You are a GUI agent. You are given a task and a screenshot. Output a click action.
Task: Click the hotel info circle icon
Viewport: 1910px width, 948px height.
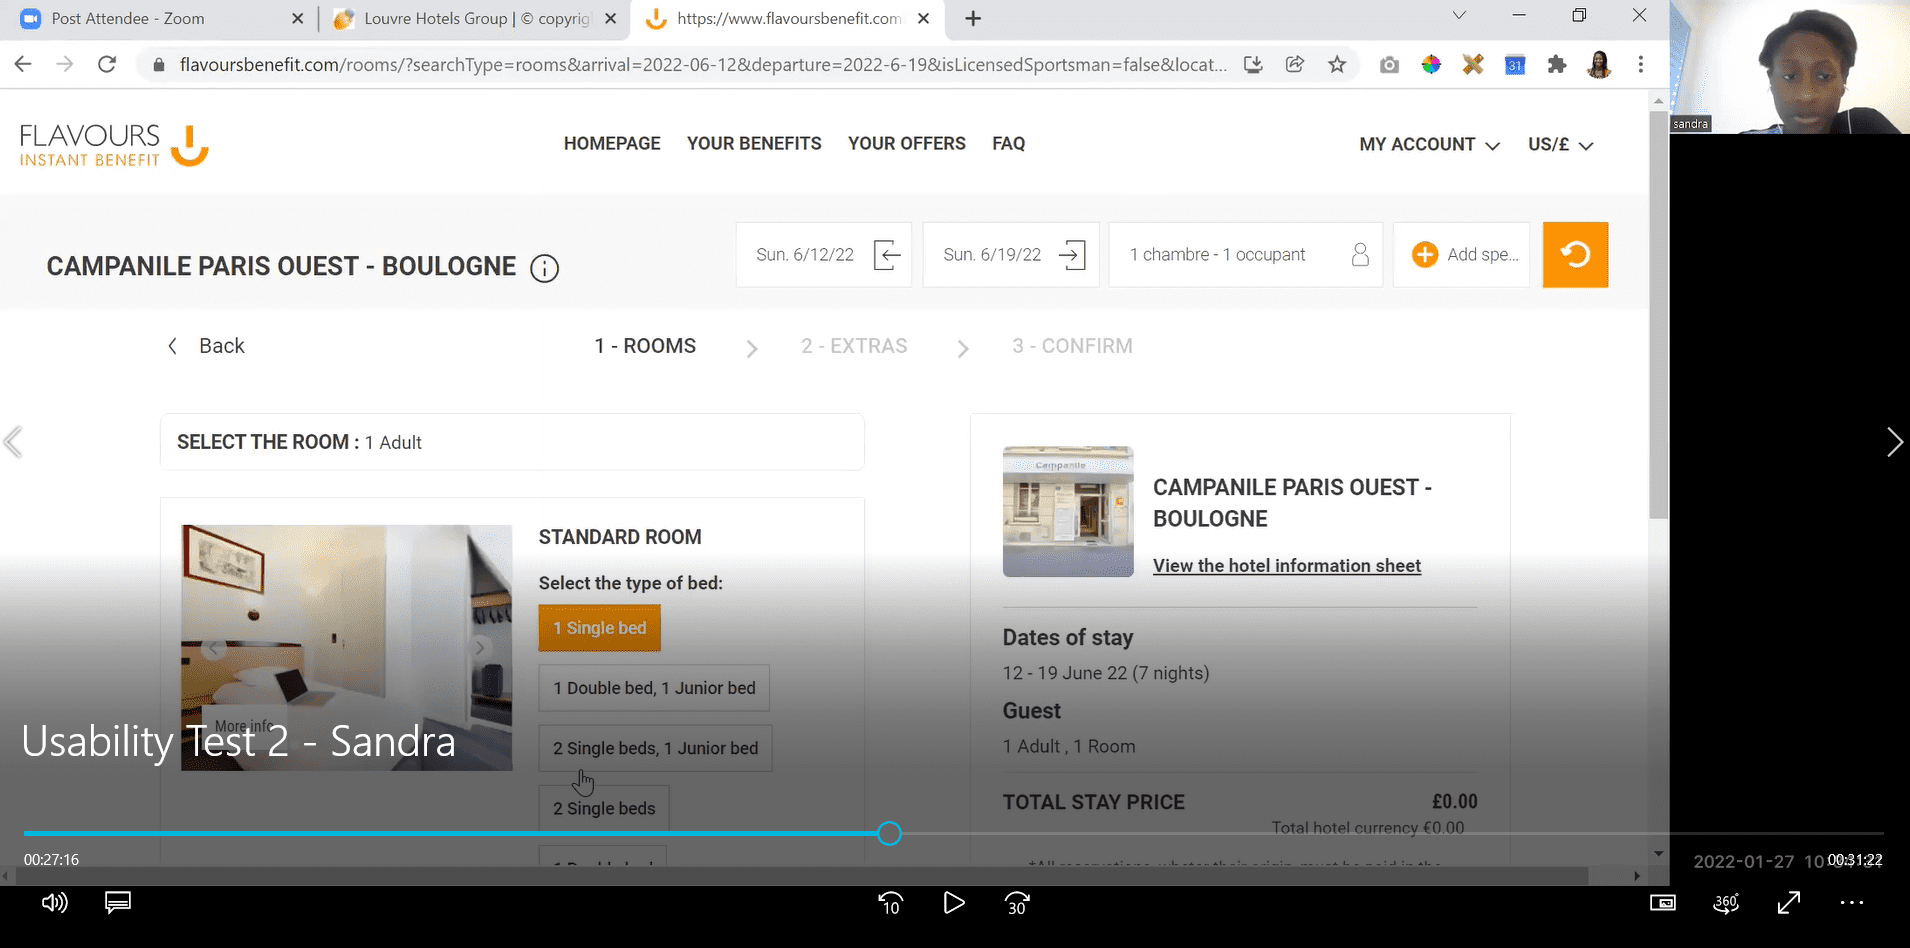click(x=544, y=268)
